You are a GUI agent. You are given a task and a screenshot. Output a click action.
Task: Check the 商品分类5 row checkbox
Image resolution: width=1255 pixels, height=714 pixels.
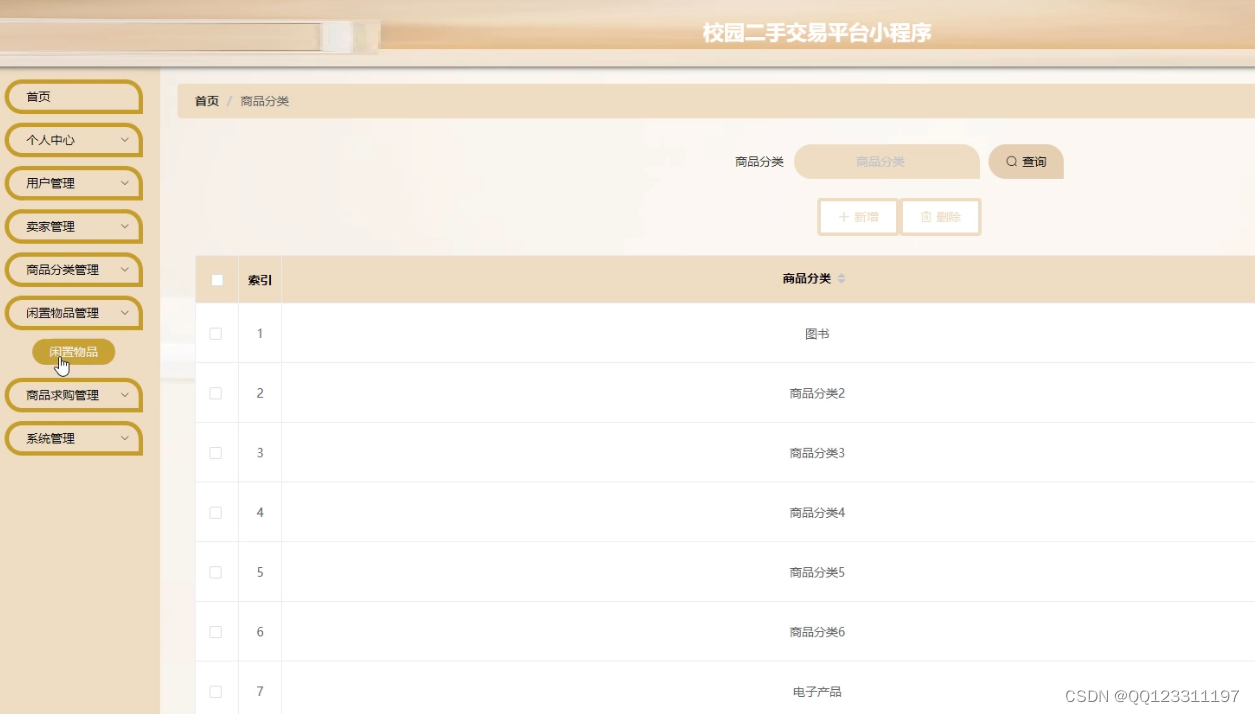pos(215,572)
